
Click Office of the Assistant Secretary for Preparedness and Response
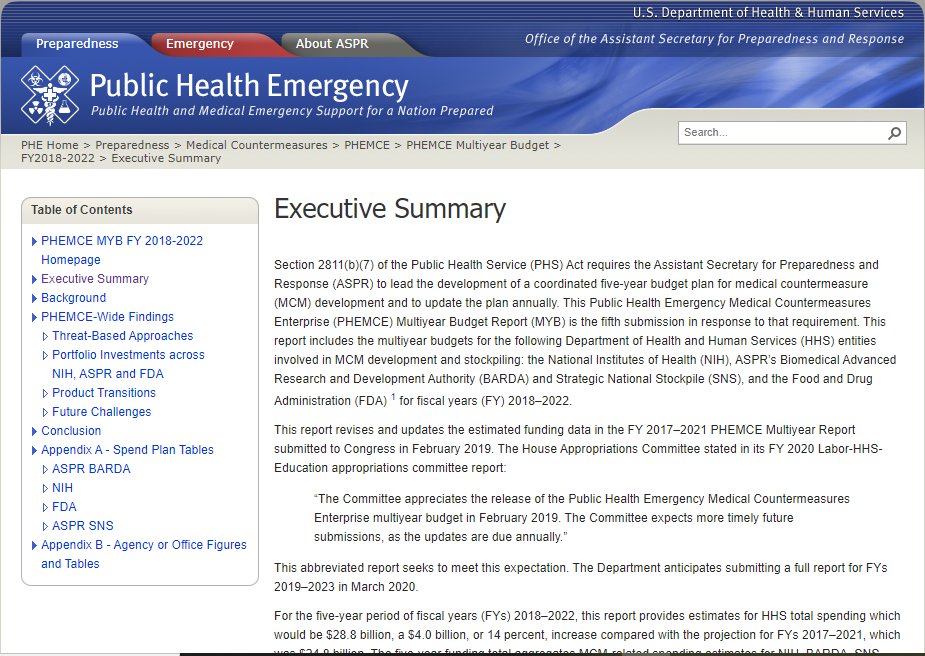[x=714, y=39]
